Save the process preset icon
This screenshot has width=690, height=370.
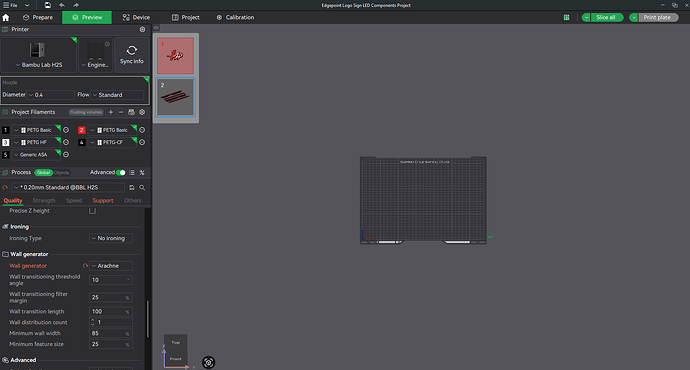132,187
